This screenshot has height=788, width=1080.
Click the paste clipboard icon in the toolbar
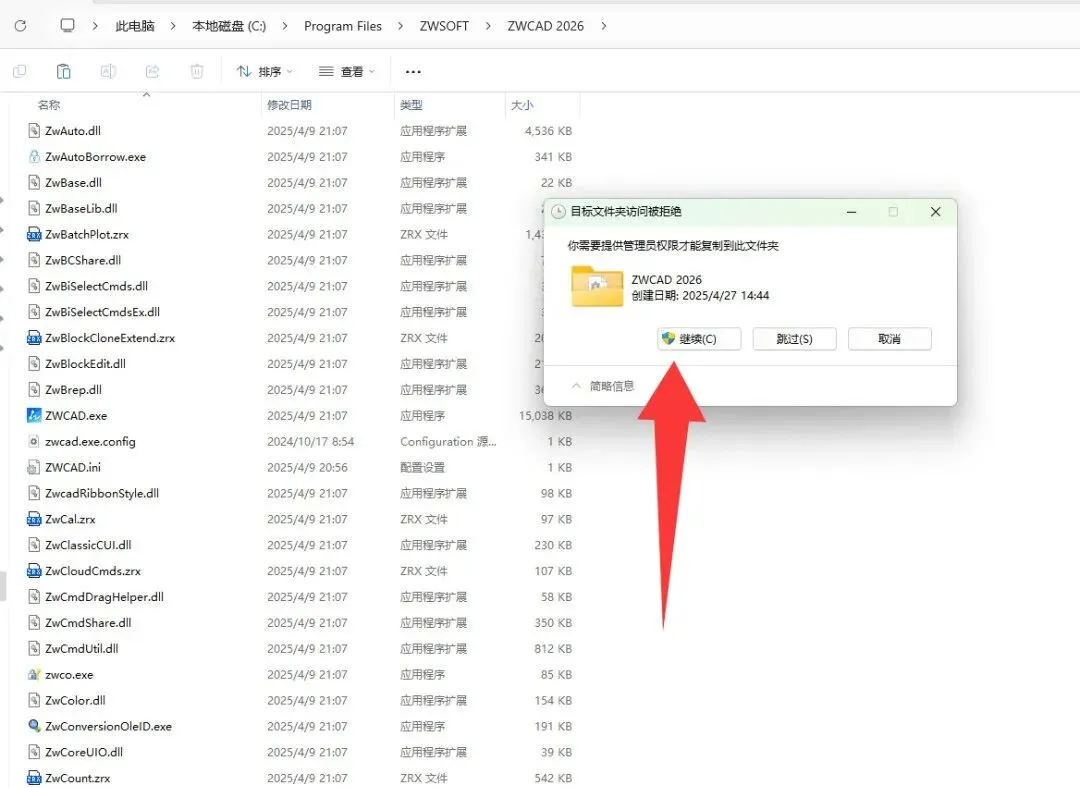(x=63, y=71)
